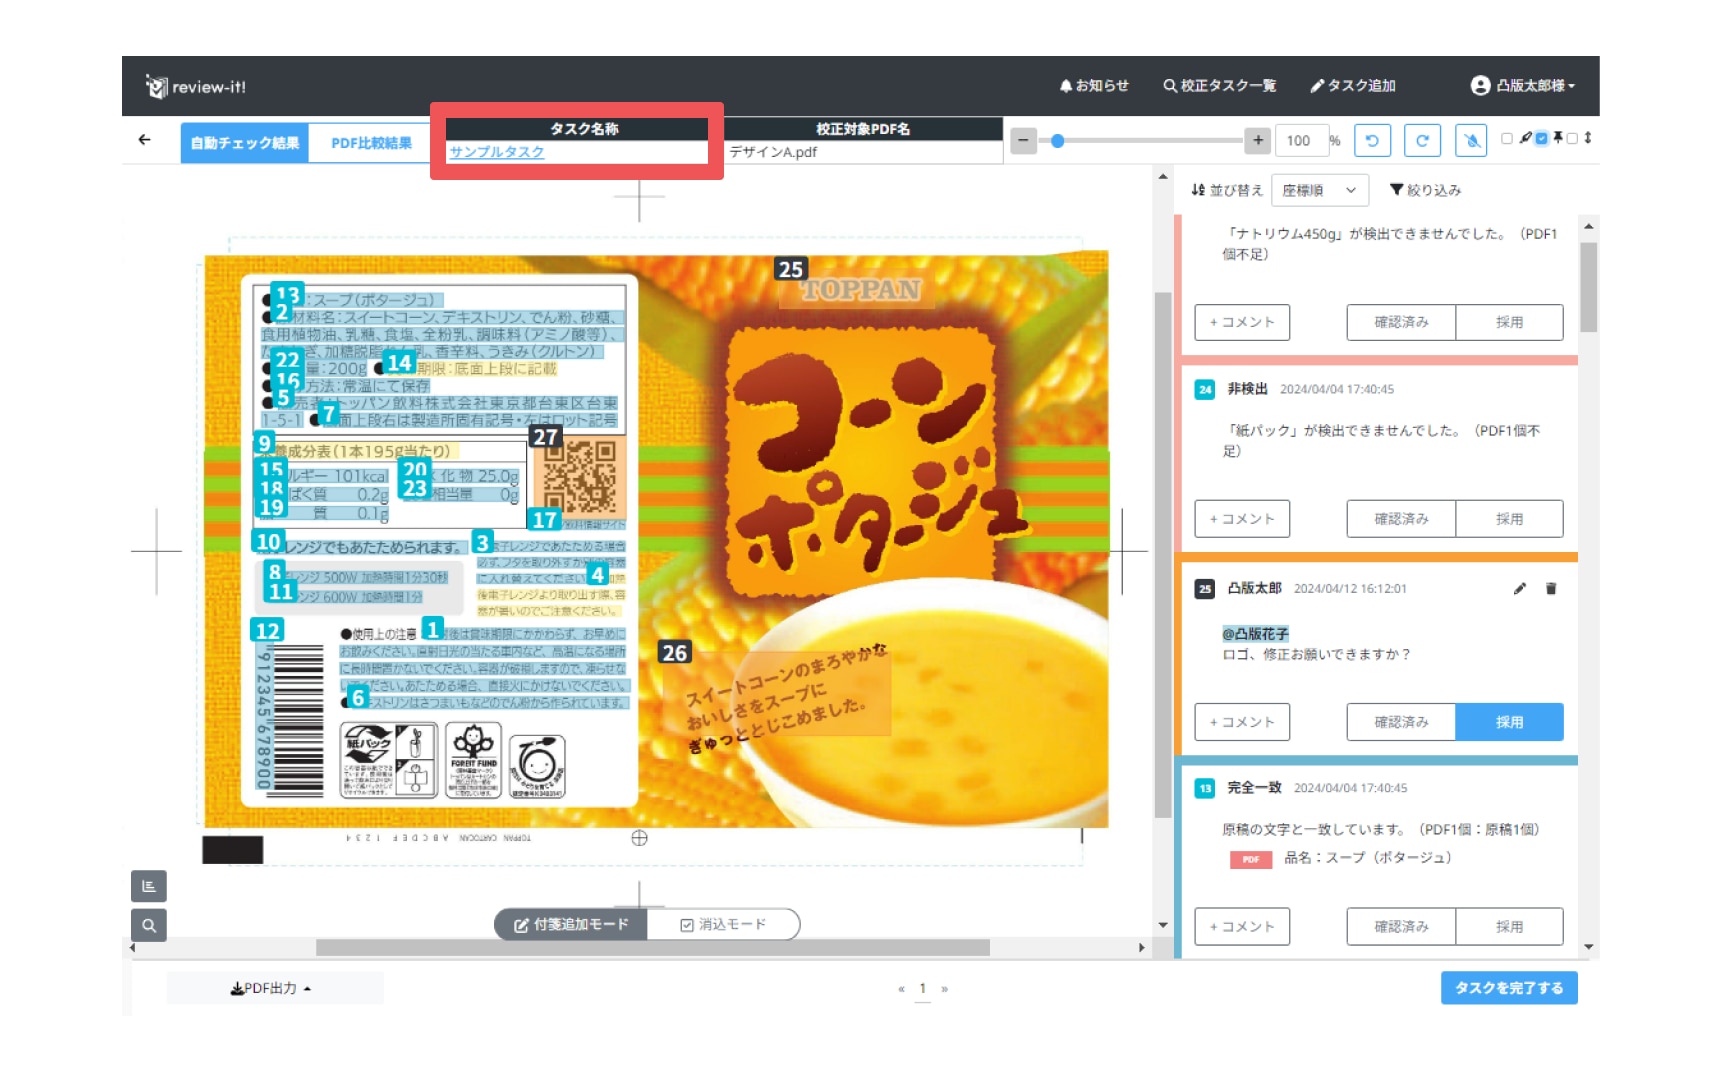
Task: Click the comment panel vertical scrollbar
Action: click(1588, 288)
